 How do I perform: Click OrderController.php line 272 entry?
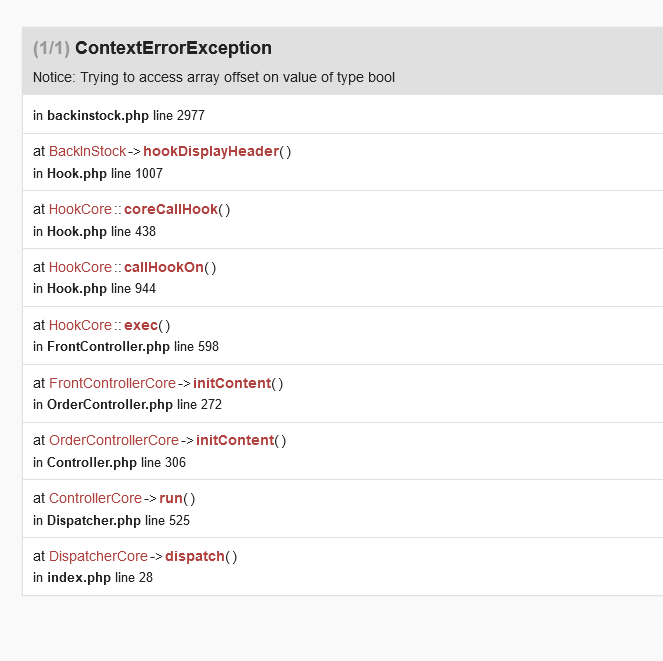coord(127,404)
